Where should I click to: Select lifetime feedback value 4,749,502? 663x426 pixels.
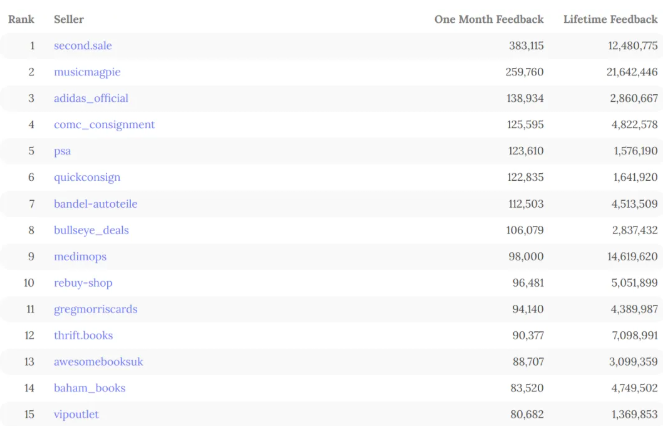(x=635, y=388)
